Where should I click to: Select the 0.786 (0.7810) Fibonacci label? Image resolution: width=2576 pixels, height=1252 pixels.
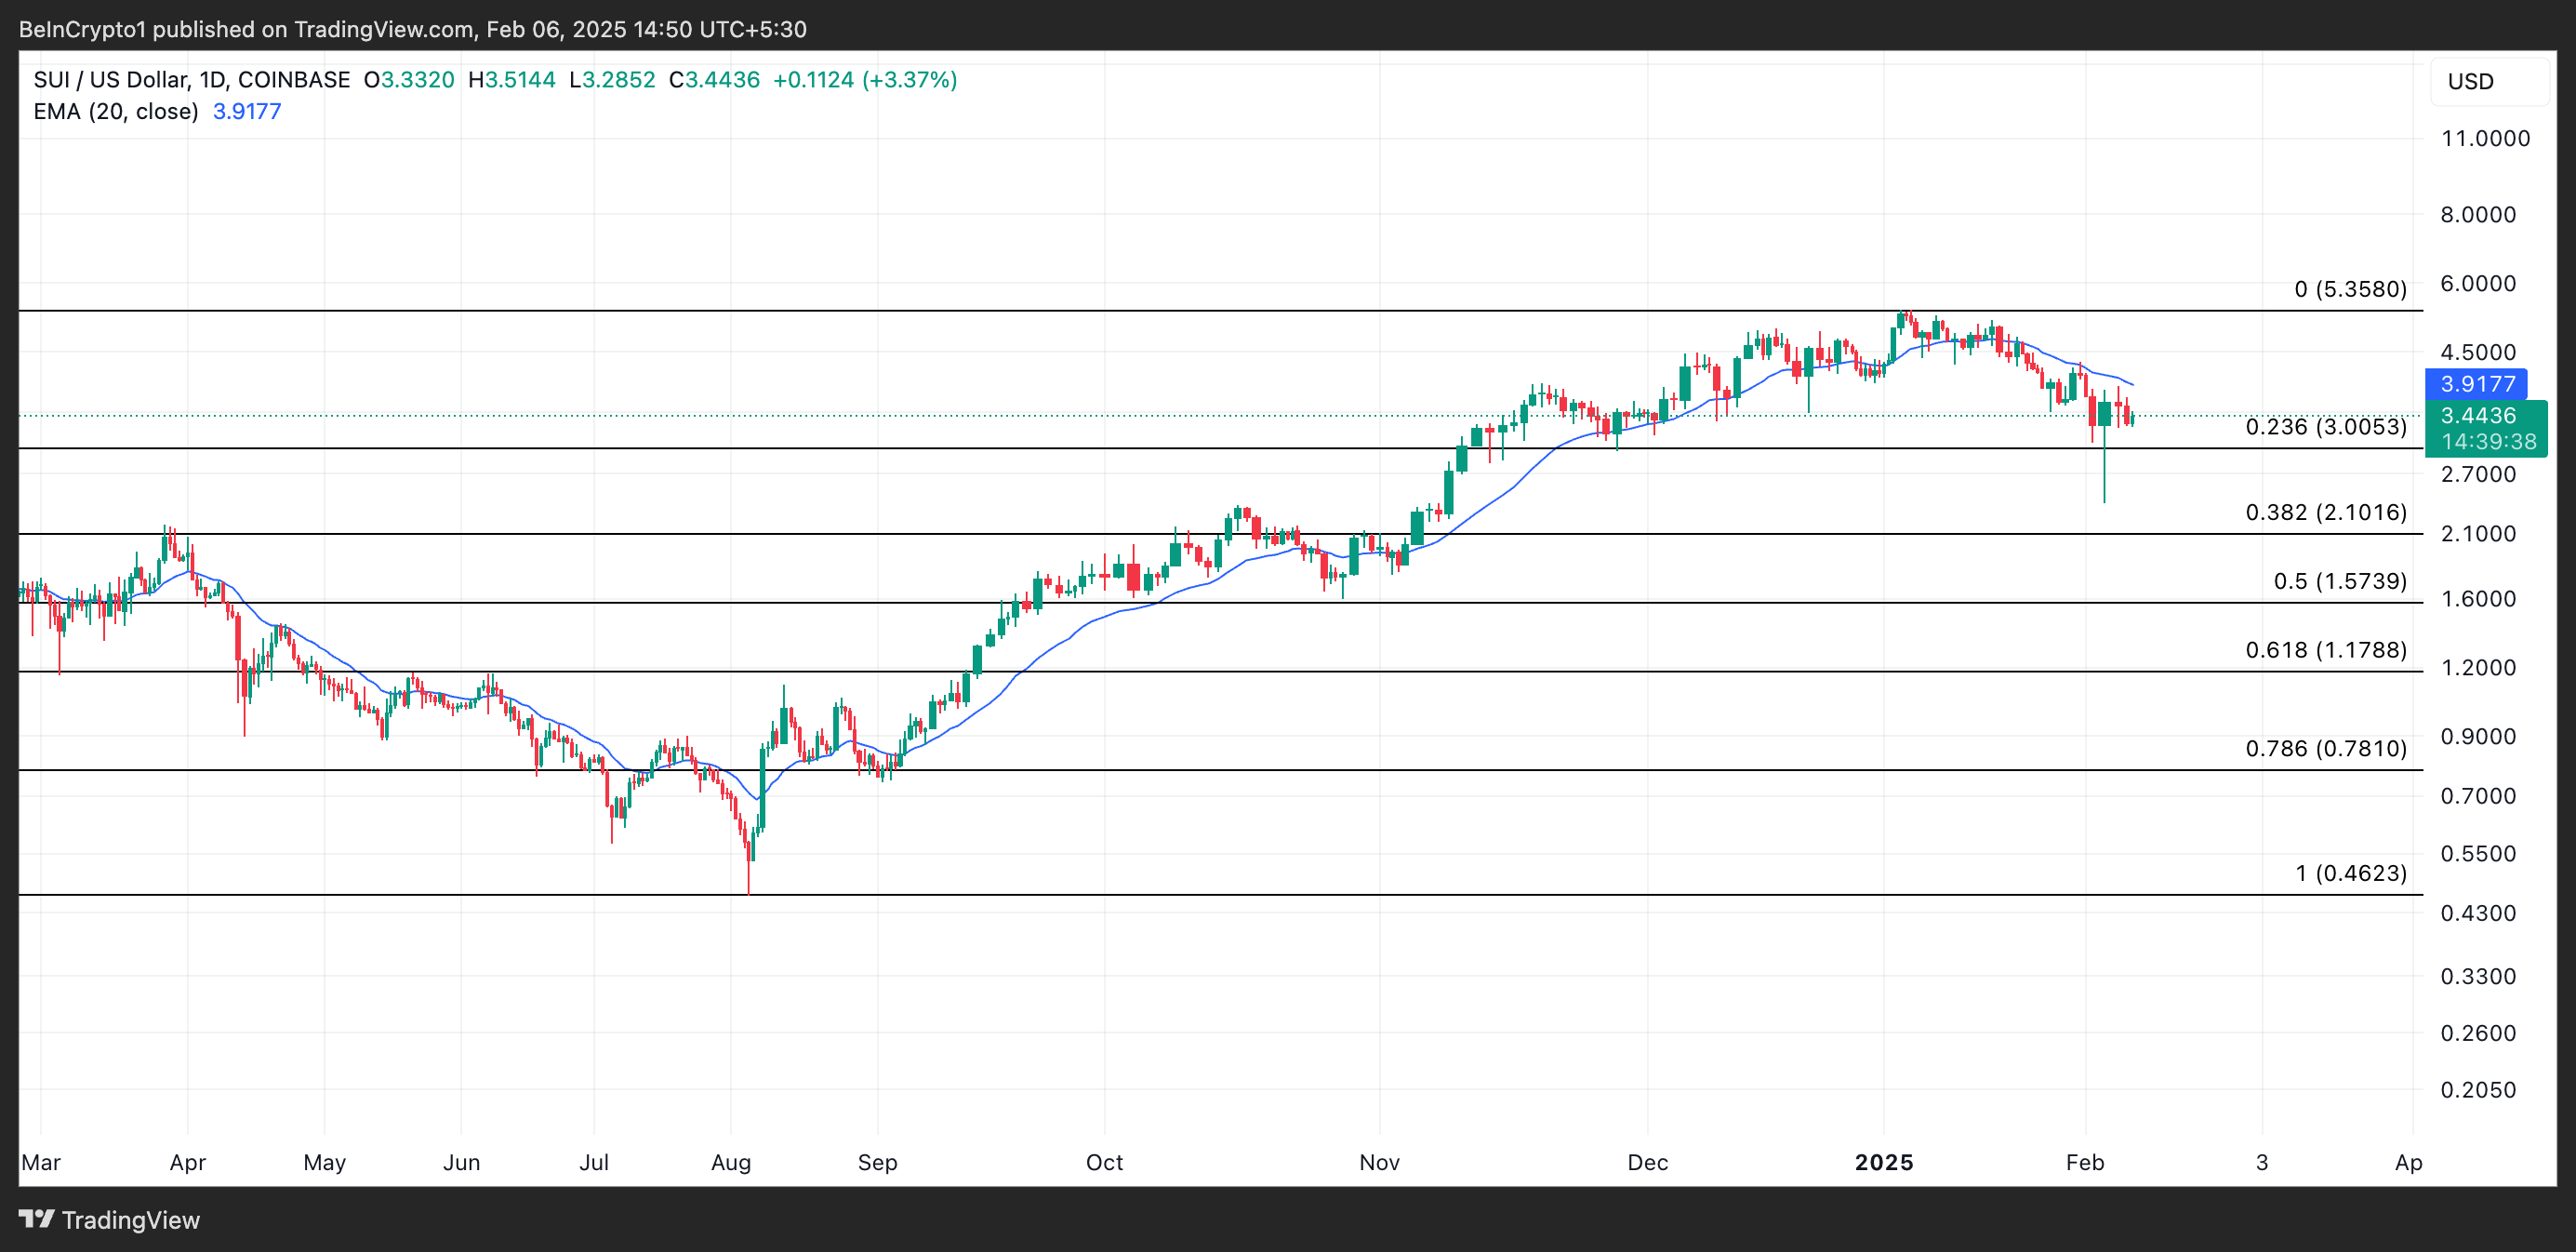point(2325,748)
